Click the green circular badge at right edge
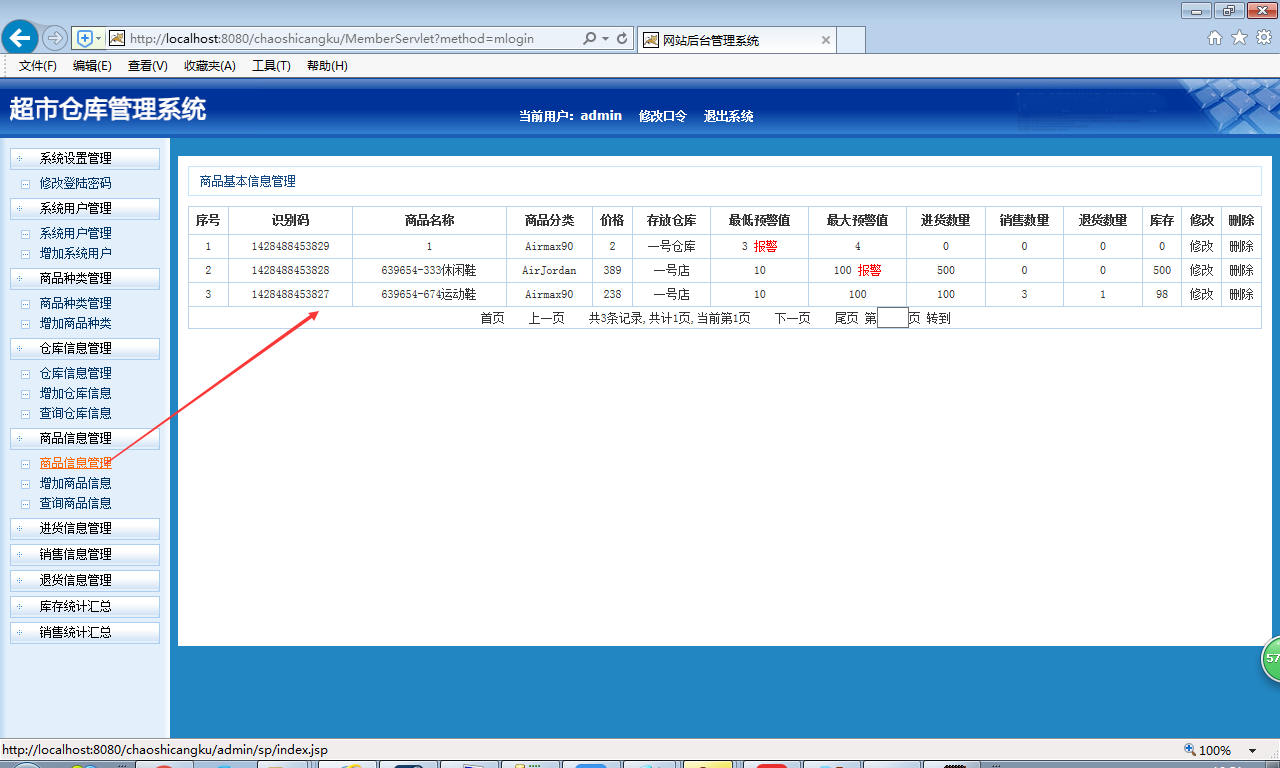This screenshot has width=1280, height=768. pyautogui.click(x=1271, y=659)
